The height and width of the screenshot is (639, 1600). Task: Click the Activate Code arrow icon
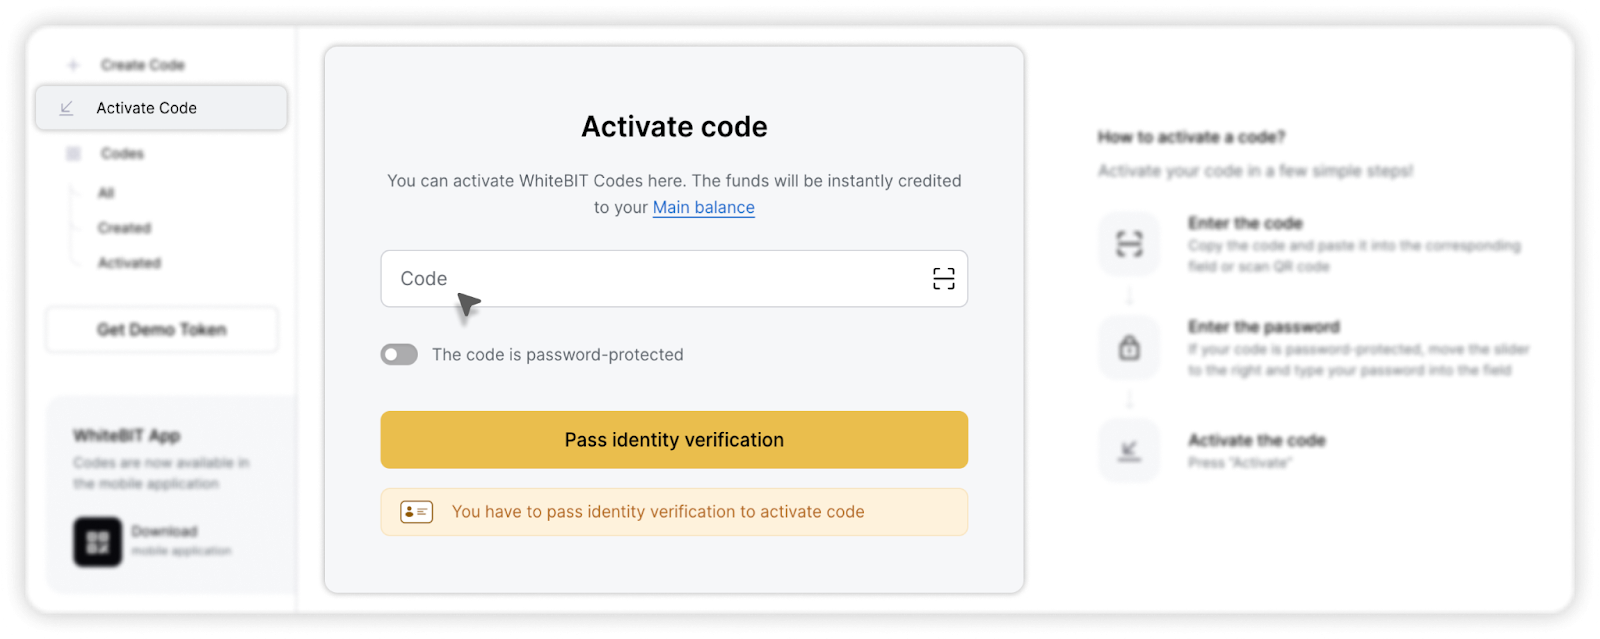tap(66, 108)
